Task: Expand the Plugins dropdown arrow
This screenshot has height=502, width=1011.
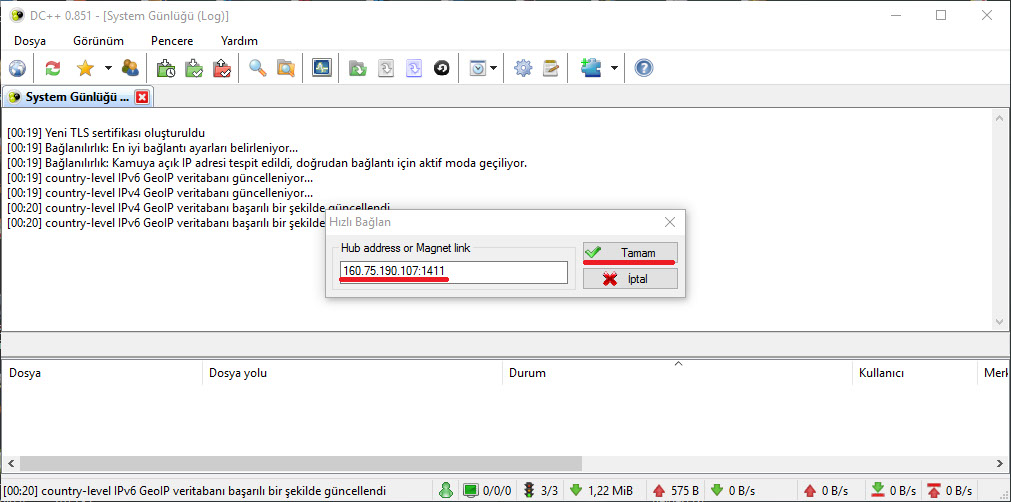Action: click(614, 68)
